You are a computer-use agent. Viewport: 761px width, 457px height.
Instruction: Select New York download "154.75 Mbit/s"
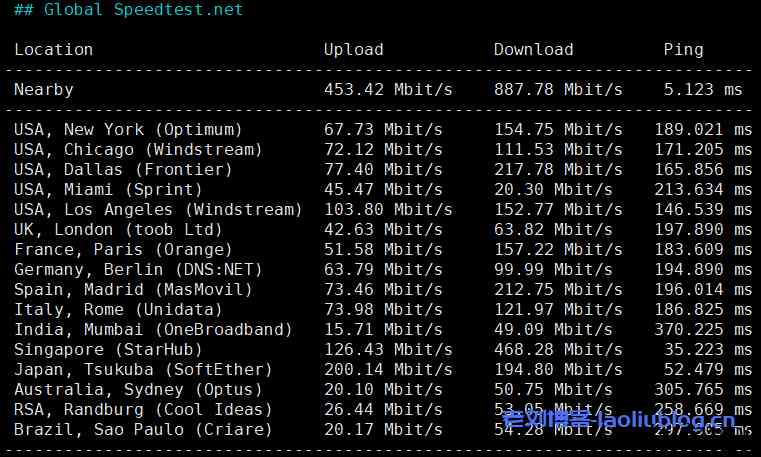(x=558, y=130)
